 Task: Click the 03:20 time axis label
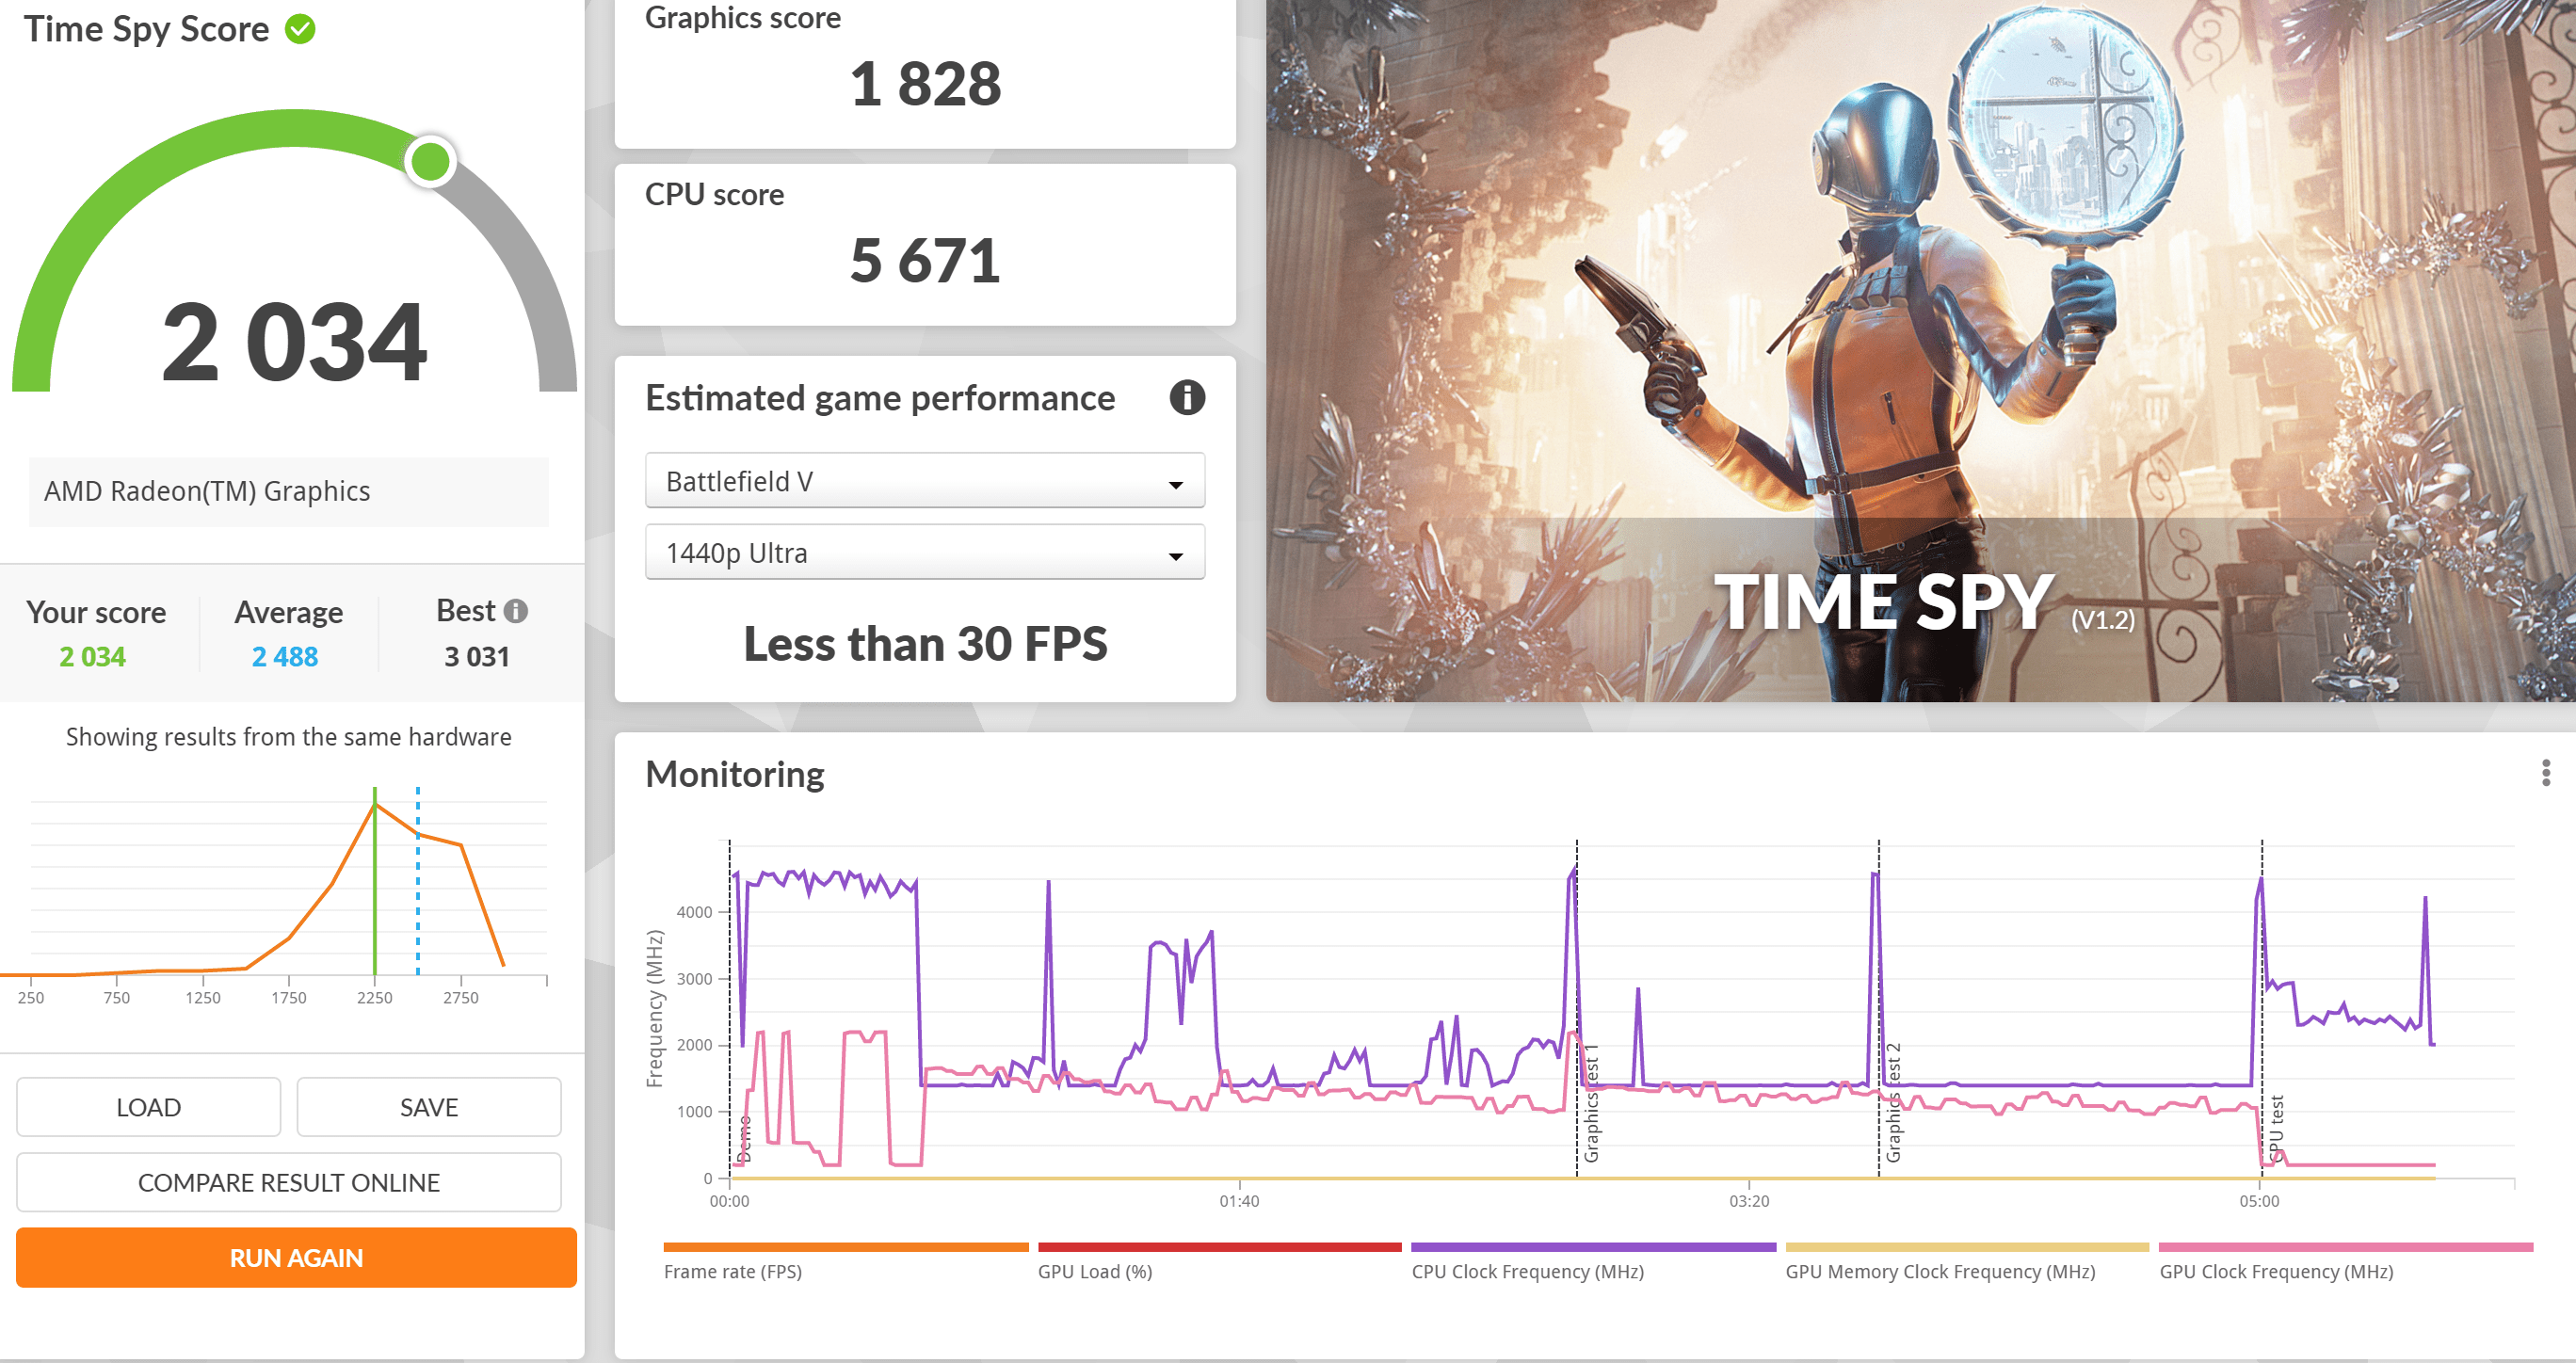pos(1749,1200)
